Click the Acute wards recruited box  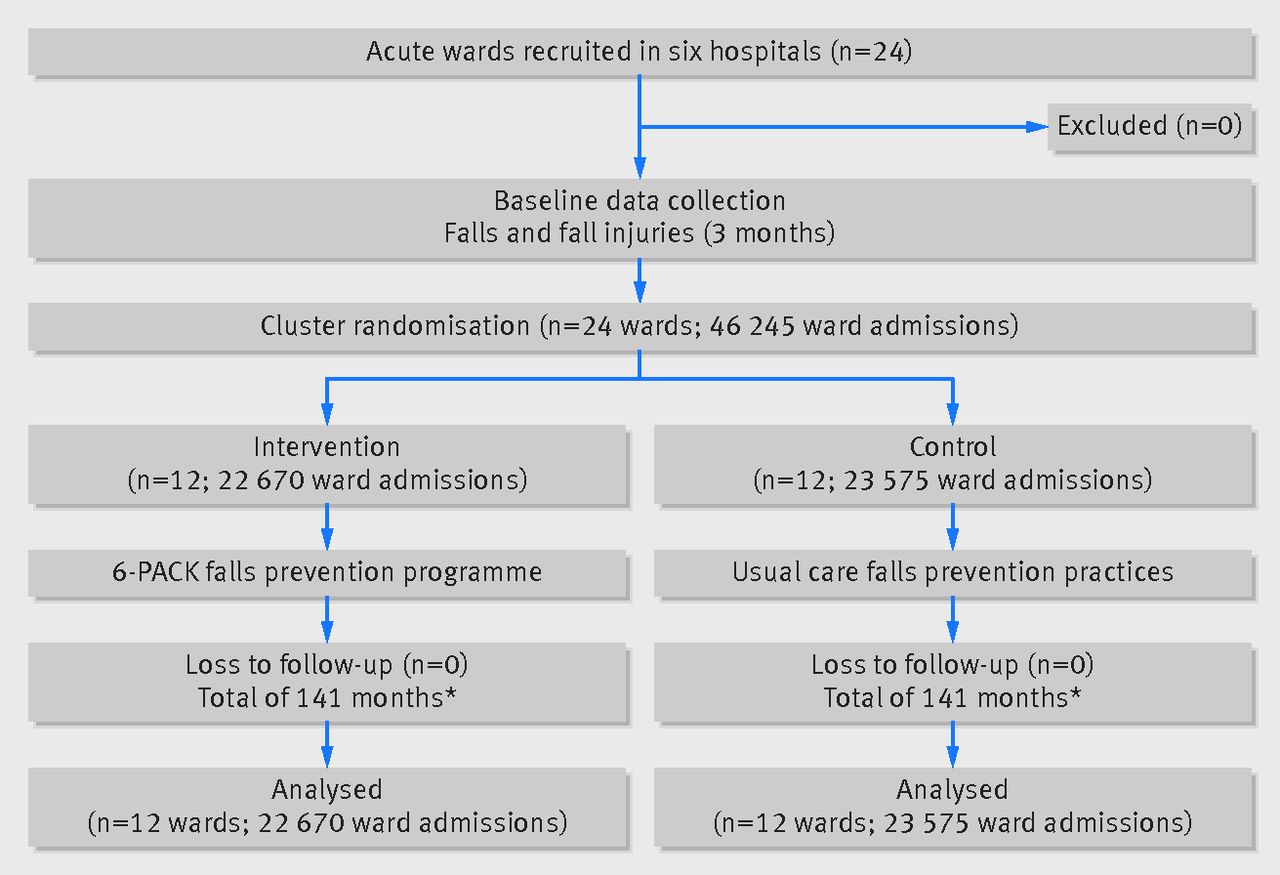click(639, 51)
